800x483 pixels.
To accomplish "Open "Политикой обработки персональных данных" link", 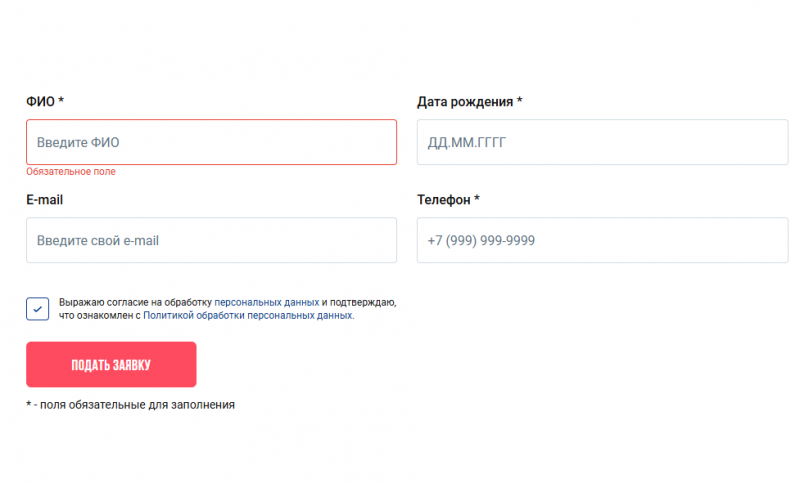I will click(248, 315).
